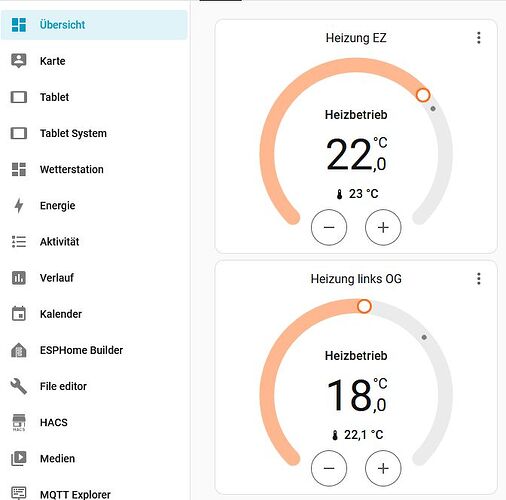Click the Medien label
Viewport: 506px width, 500px height.
pos(57,458)
